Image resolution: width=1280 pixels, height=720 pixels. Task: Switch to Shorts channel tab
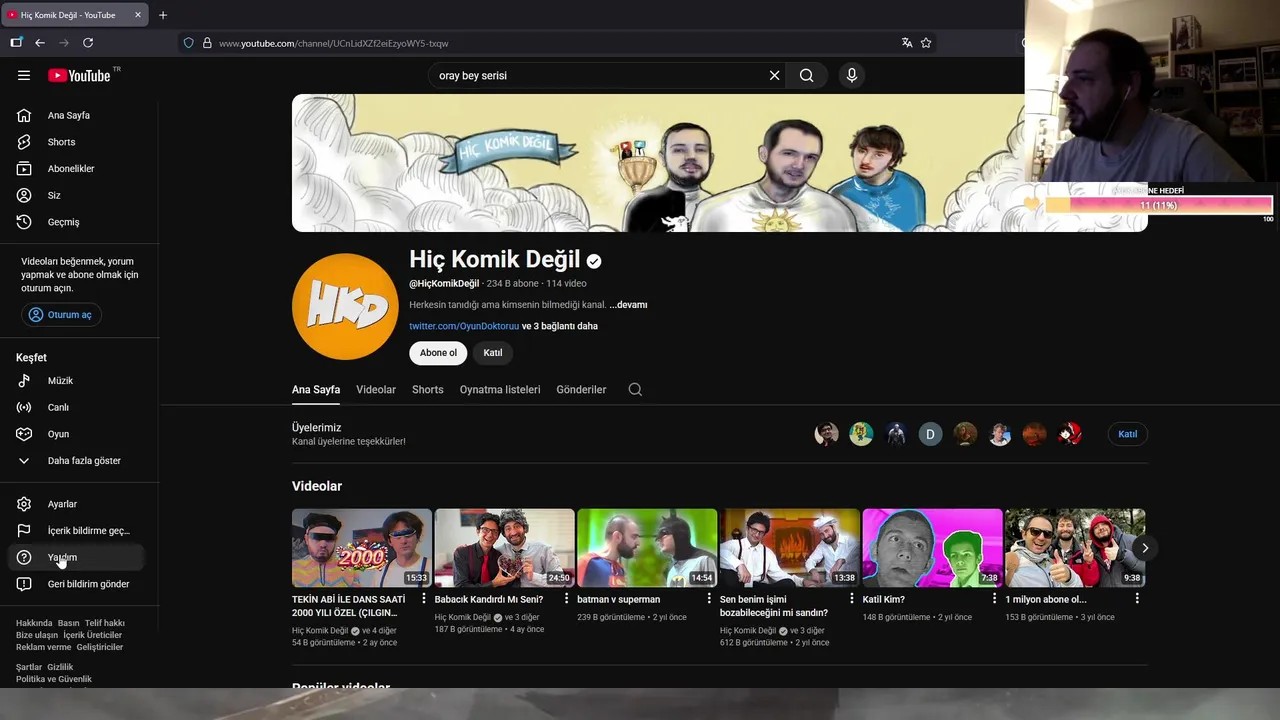point(428,390)
